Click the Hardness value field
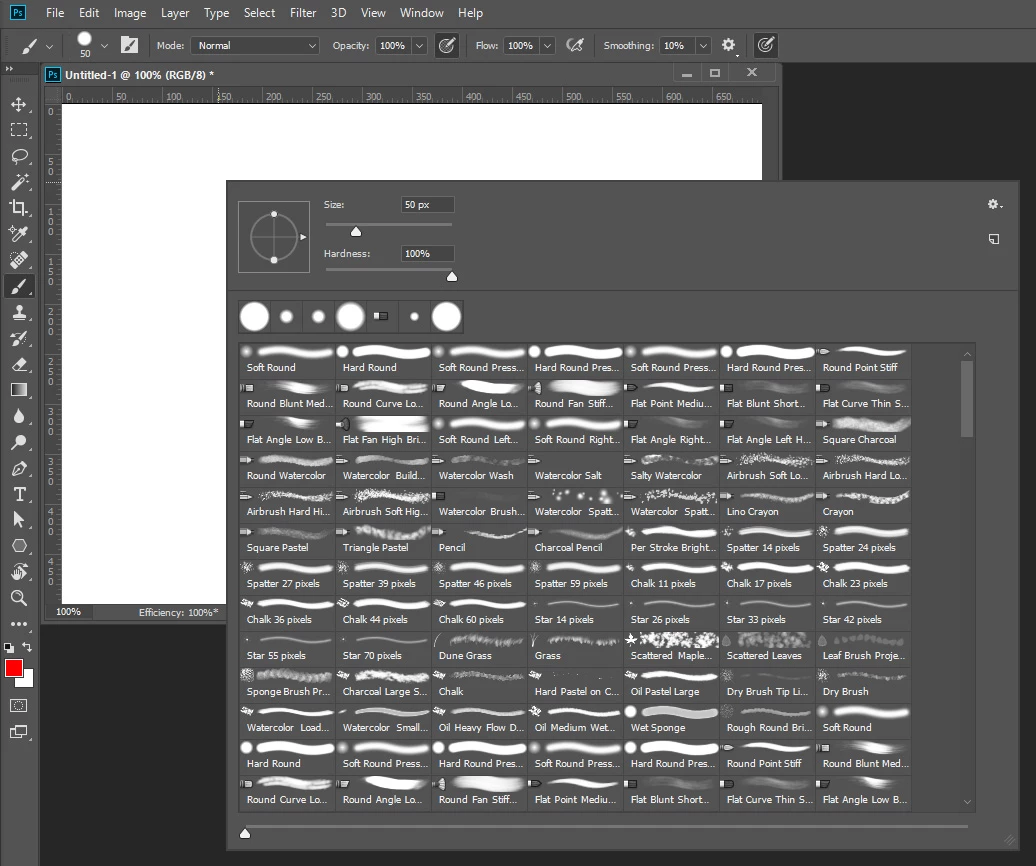The width and height of the screenshot is (1036, 866). click(427, 254)
